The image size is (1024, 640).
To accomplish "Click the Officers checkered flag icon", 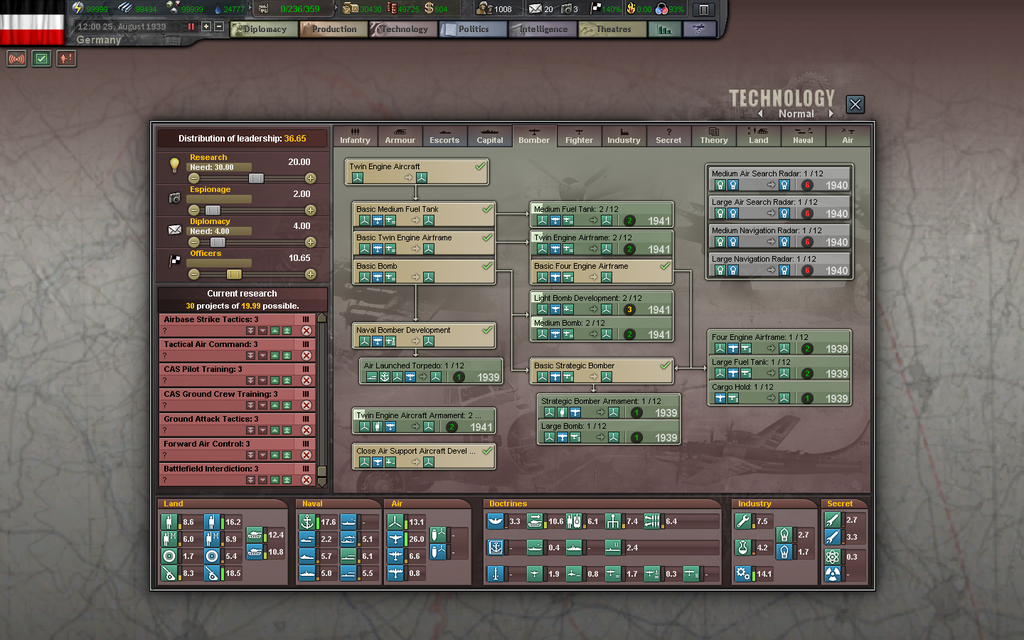I will (174, 261).
